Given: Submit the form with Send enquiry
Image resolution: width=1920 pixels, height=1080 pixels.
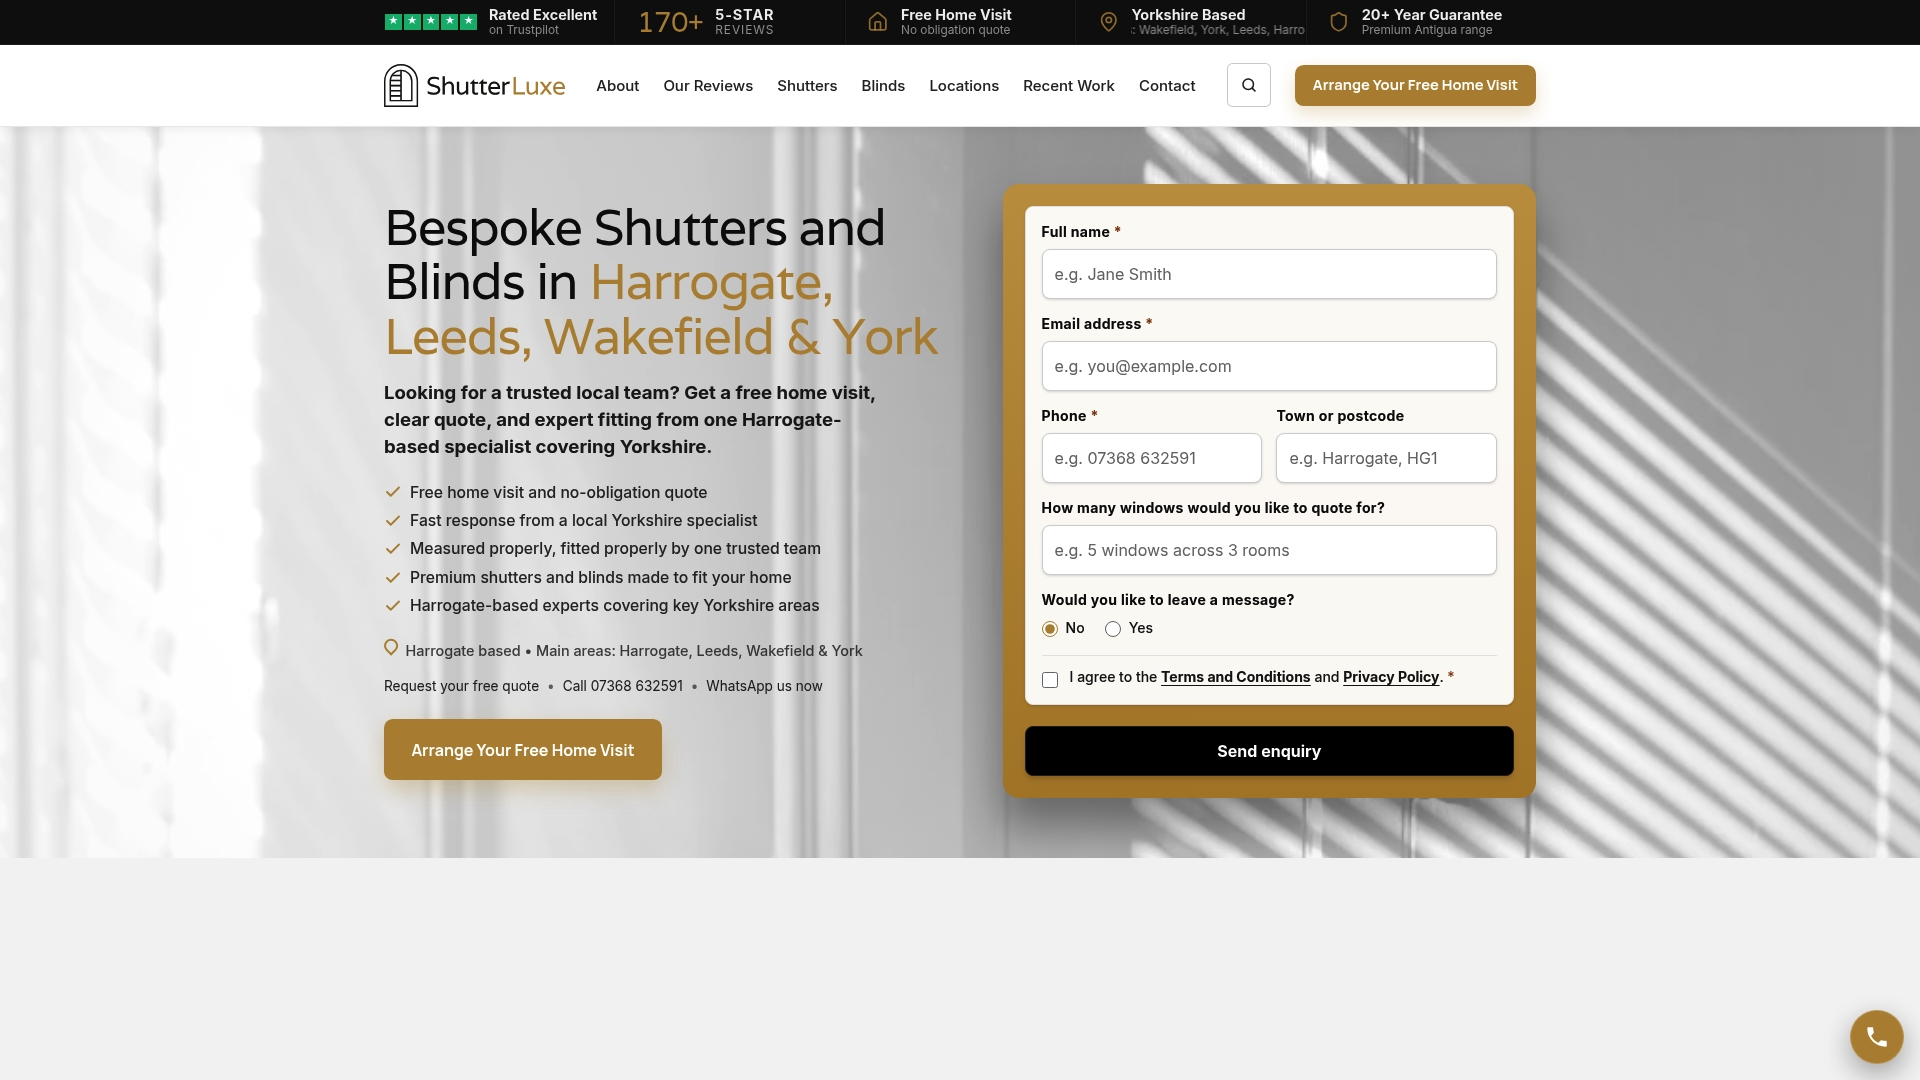Looking at the screenshot, I should point(1269,751).
